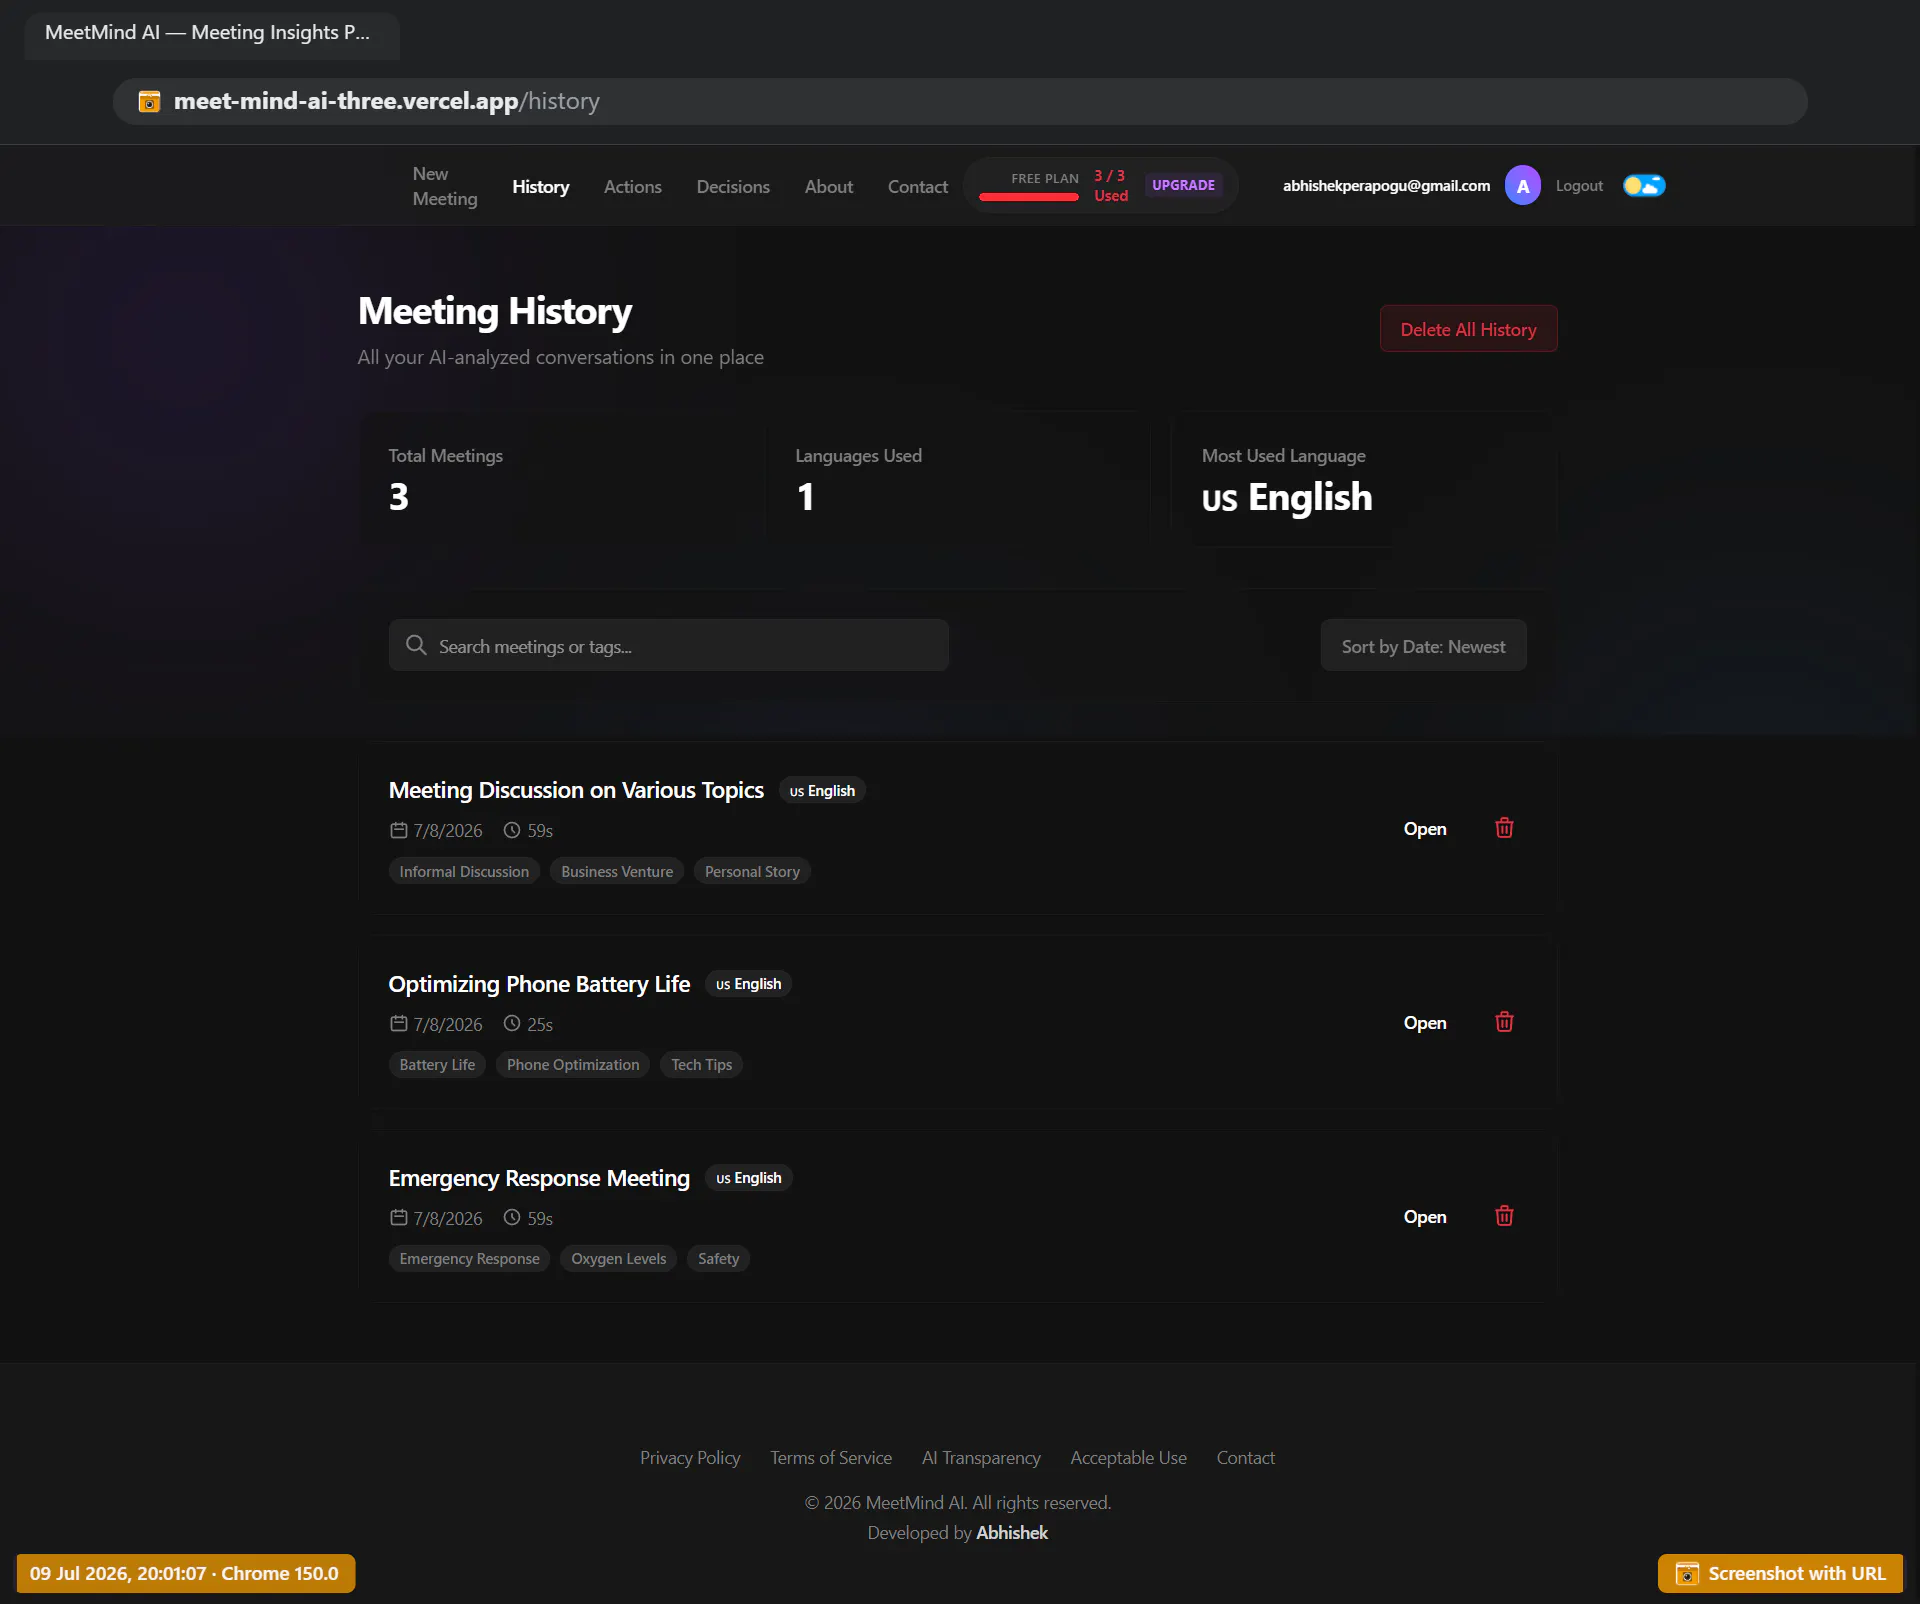This screenshot has height=1606, width=1920.
Task: Open the Meeting Discussion on Various Topics meeting
Action: pyautogui.click(x=1425, y=830)
